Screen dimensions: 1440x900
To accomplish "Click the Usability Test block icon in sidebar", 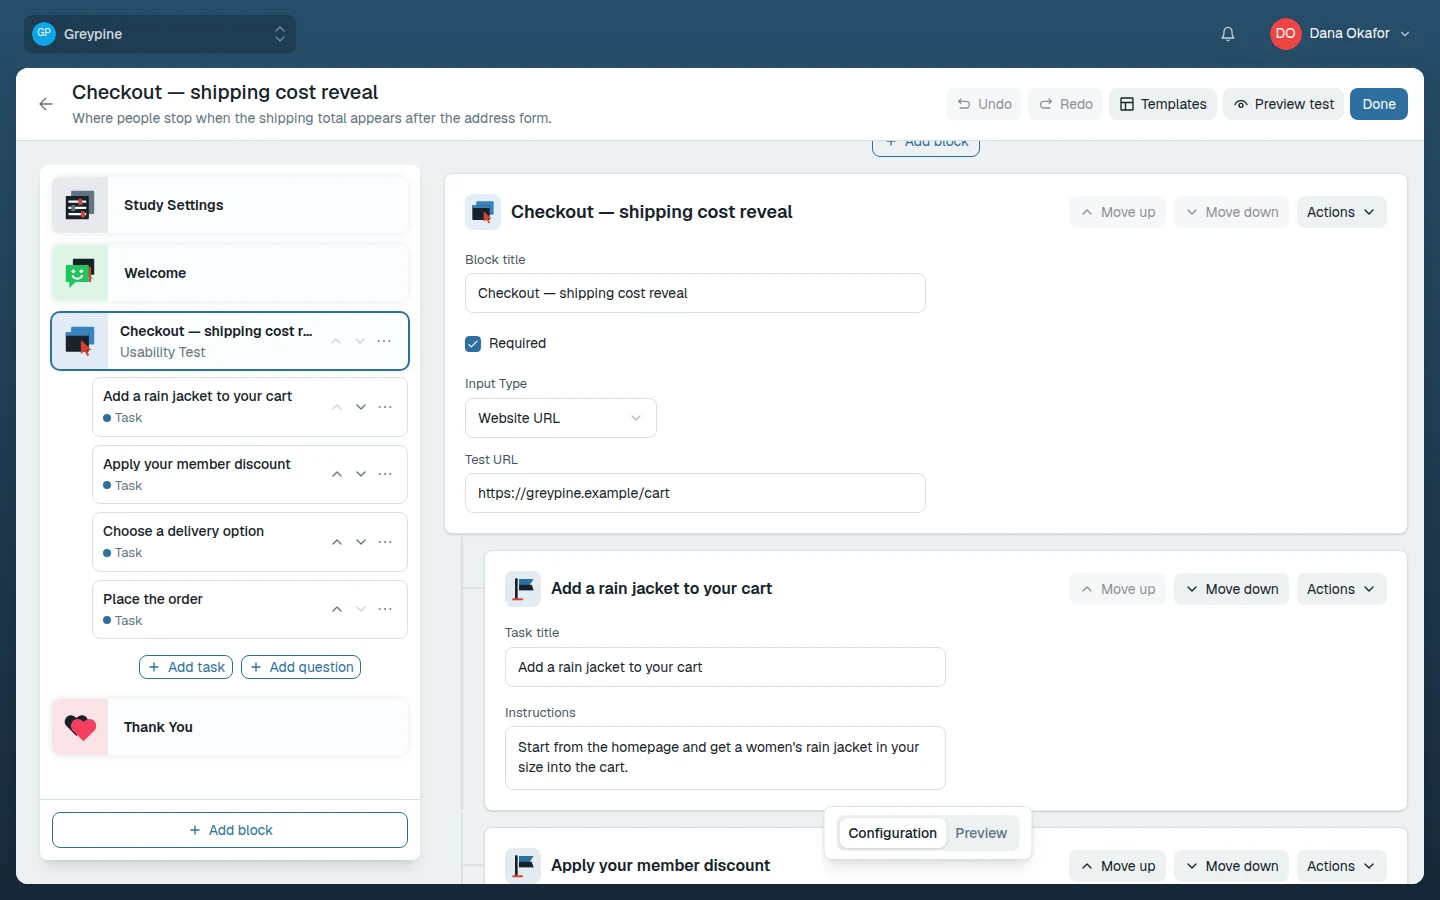I will (x=80, y=341).
